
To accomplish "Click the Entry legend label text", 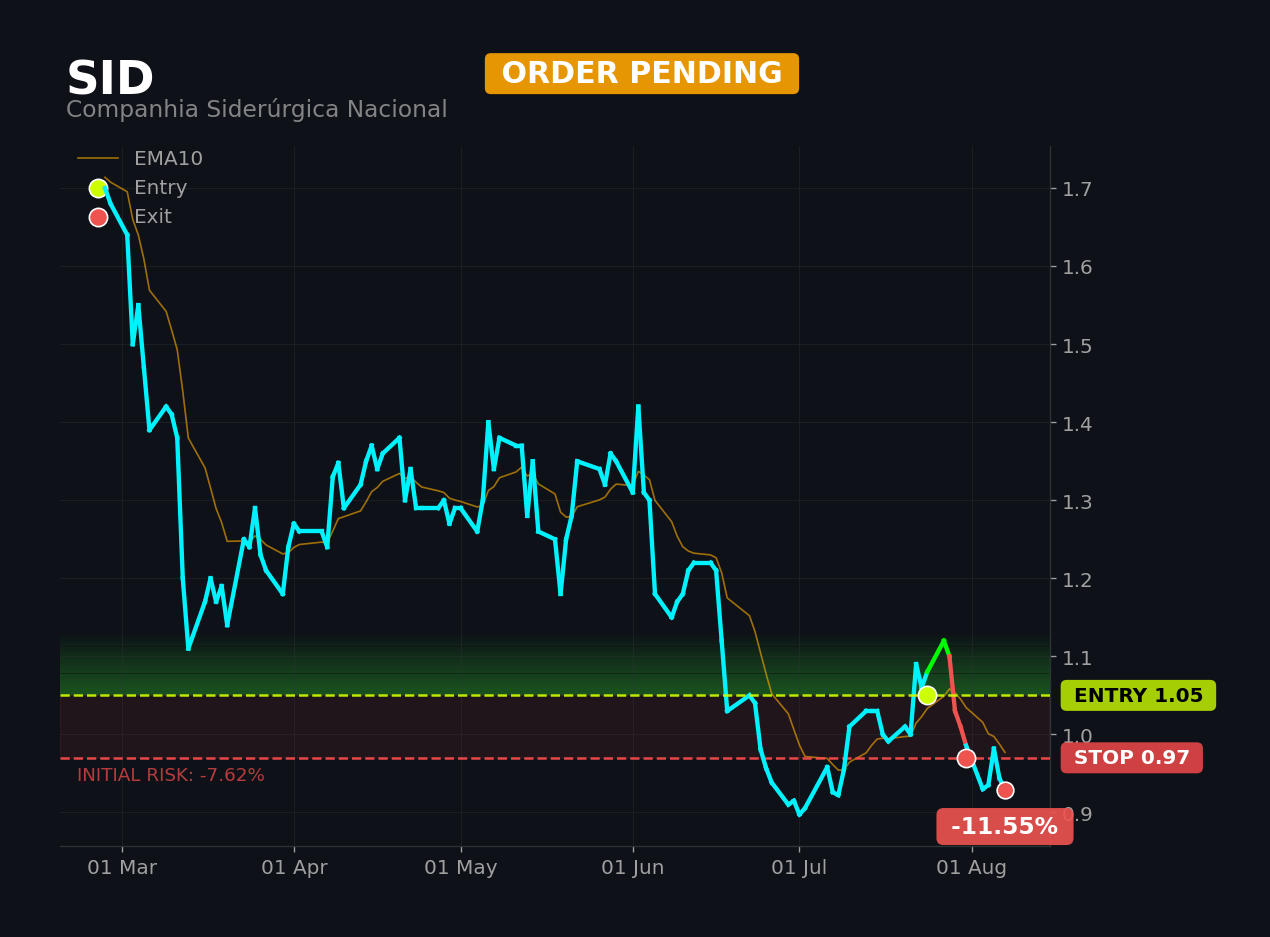I will [x=160, y=188].
